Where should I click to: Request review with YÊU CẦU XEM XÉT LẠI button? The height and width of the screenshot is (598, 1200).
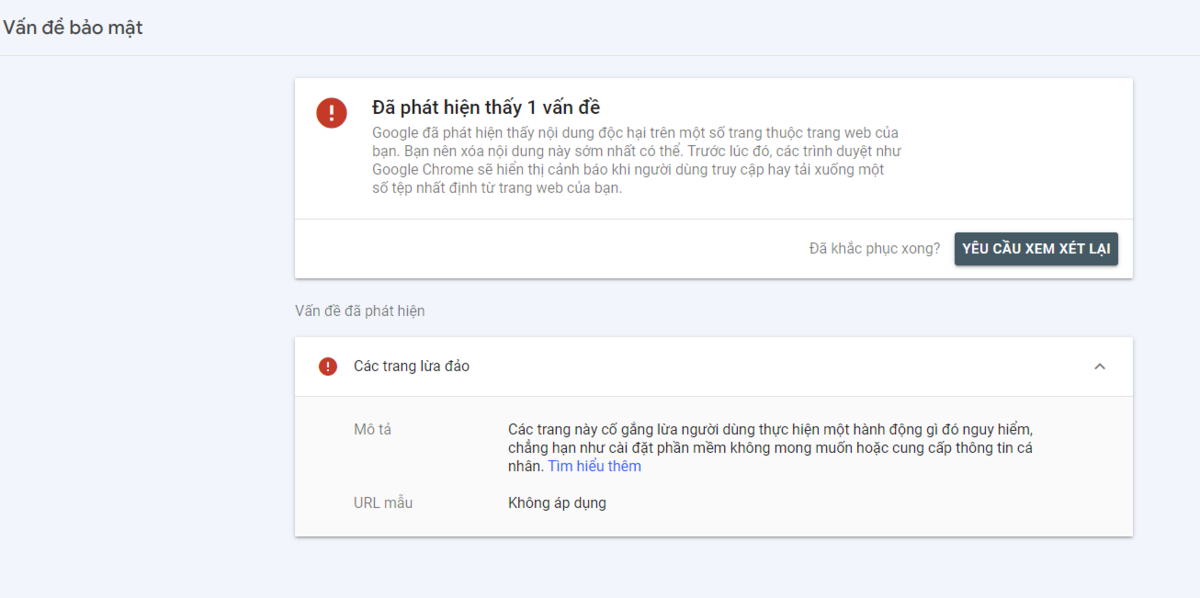click(x=1036, y=249)
